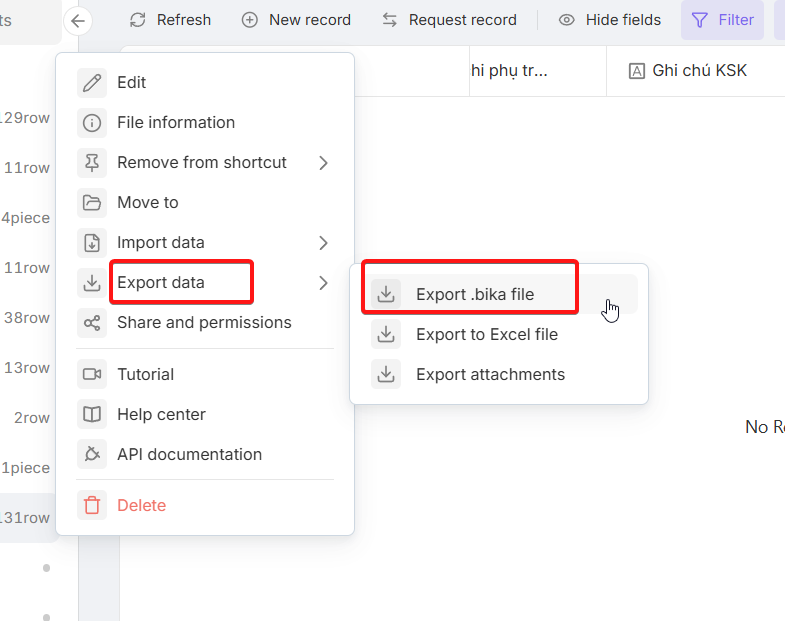Click the pin icon for Remove from shortcut
This screenshot has height=621, width=785.
(92, 163)
